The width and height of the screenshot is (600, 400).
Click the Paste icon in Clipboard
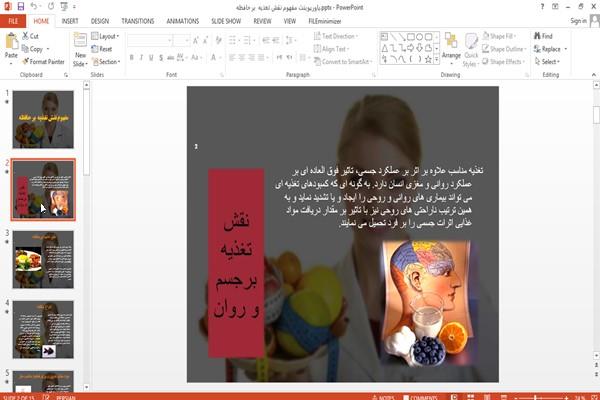point(11,41)
